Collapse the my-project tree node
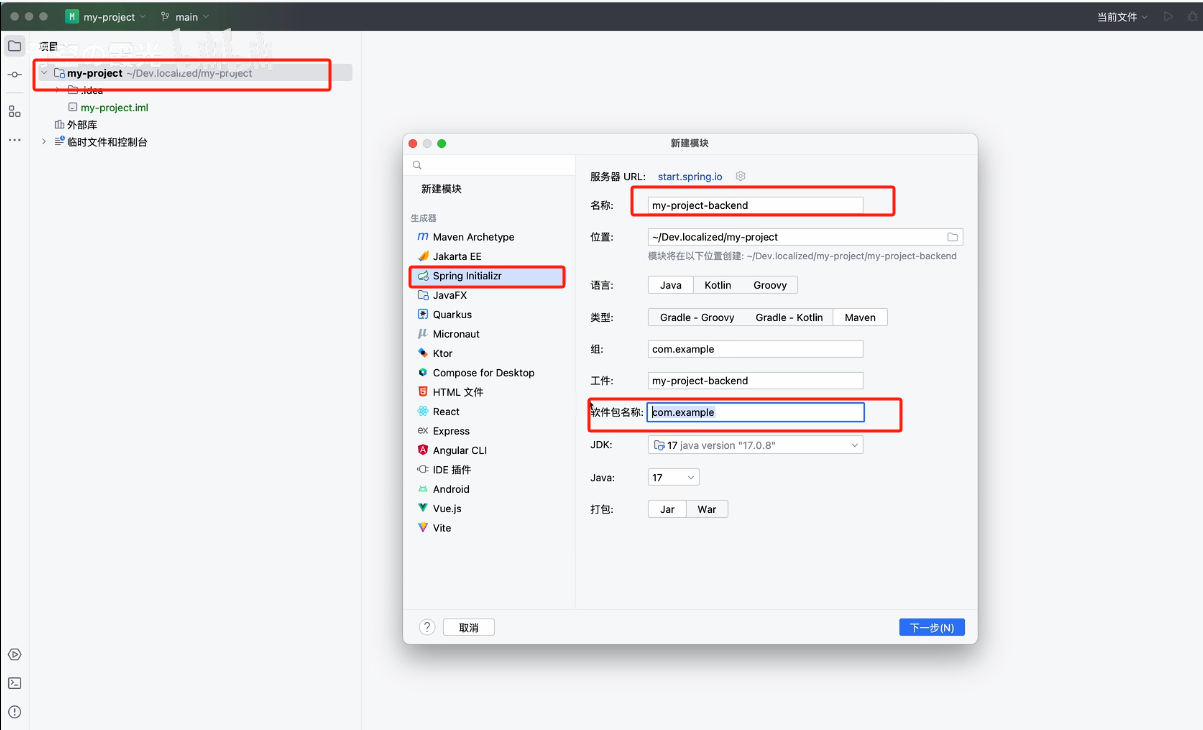Viewport: 1203px width, 730px height. click(44, 73)
